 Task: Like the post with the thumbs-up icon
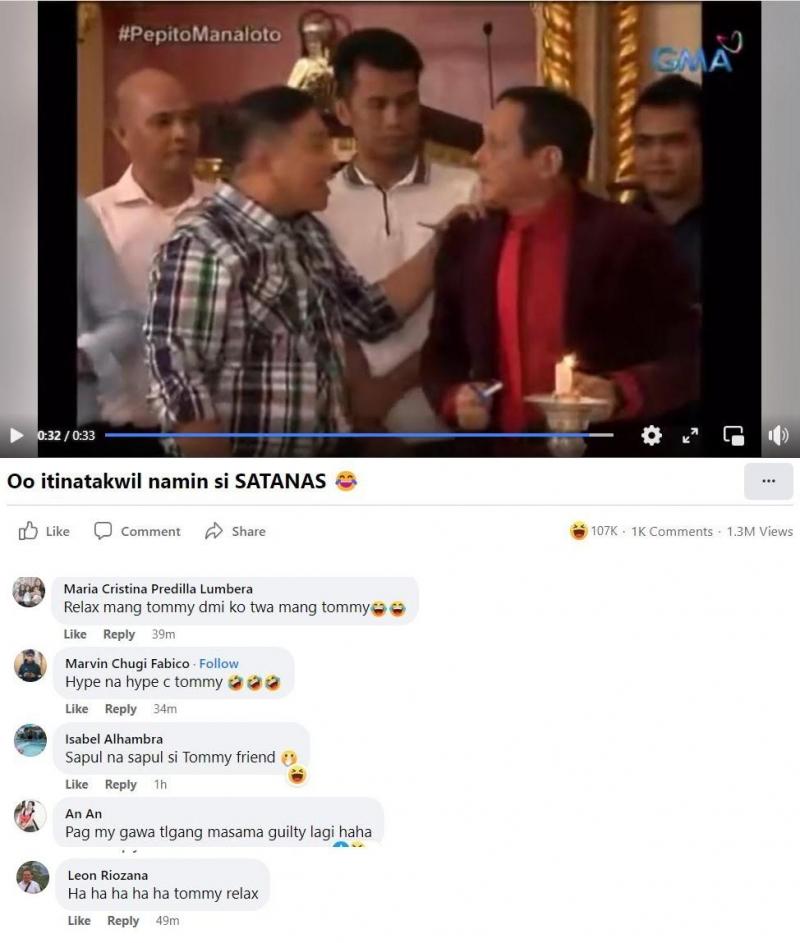point(28,530)
